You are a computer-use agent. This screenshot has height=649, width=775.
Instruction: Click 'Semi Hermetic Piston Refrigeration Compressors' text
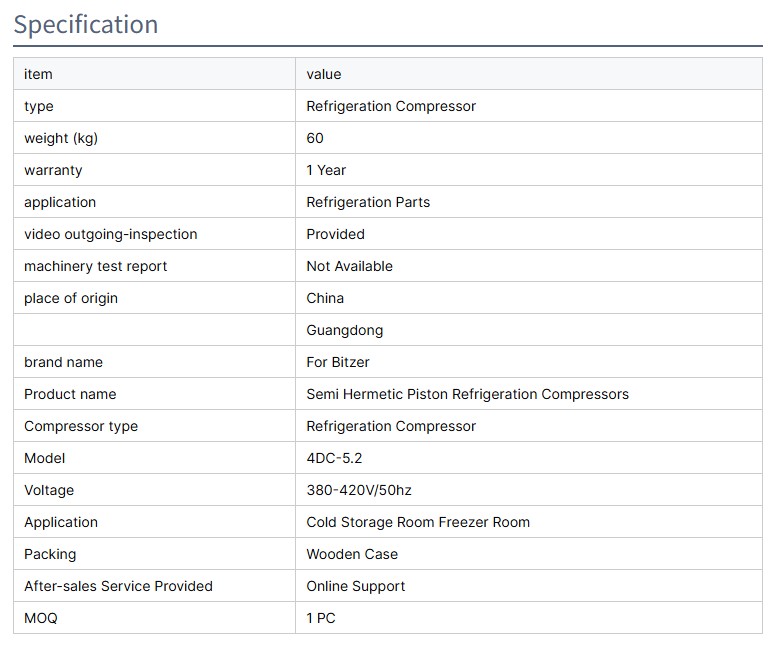467,394
